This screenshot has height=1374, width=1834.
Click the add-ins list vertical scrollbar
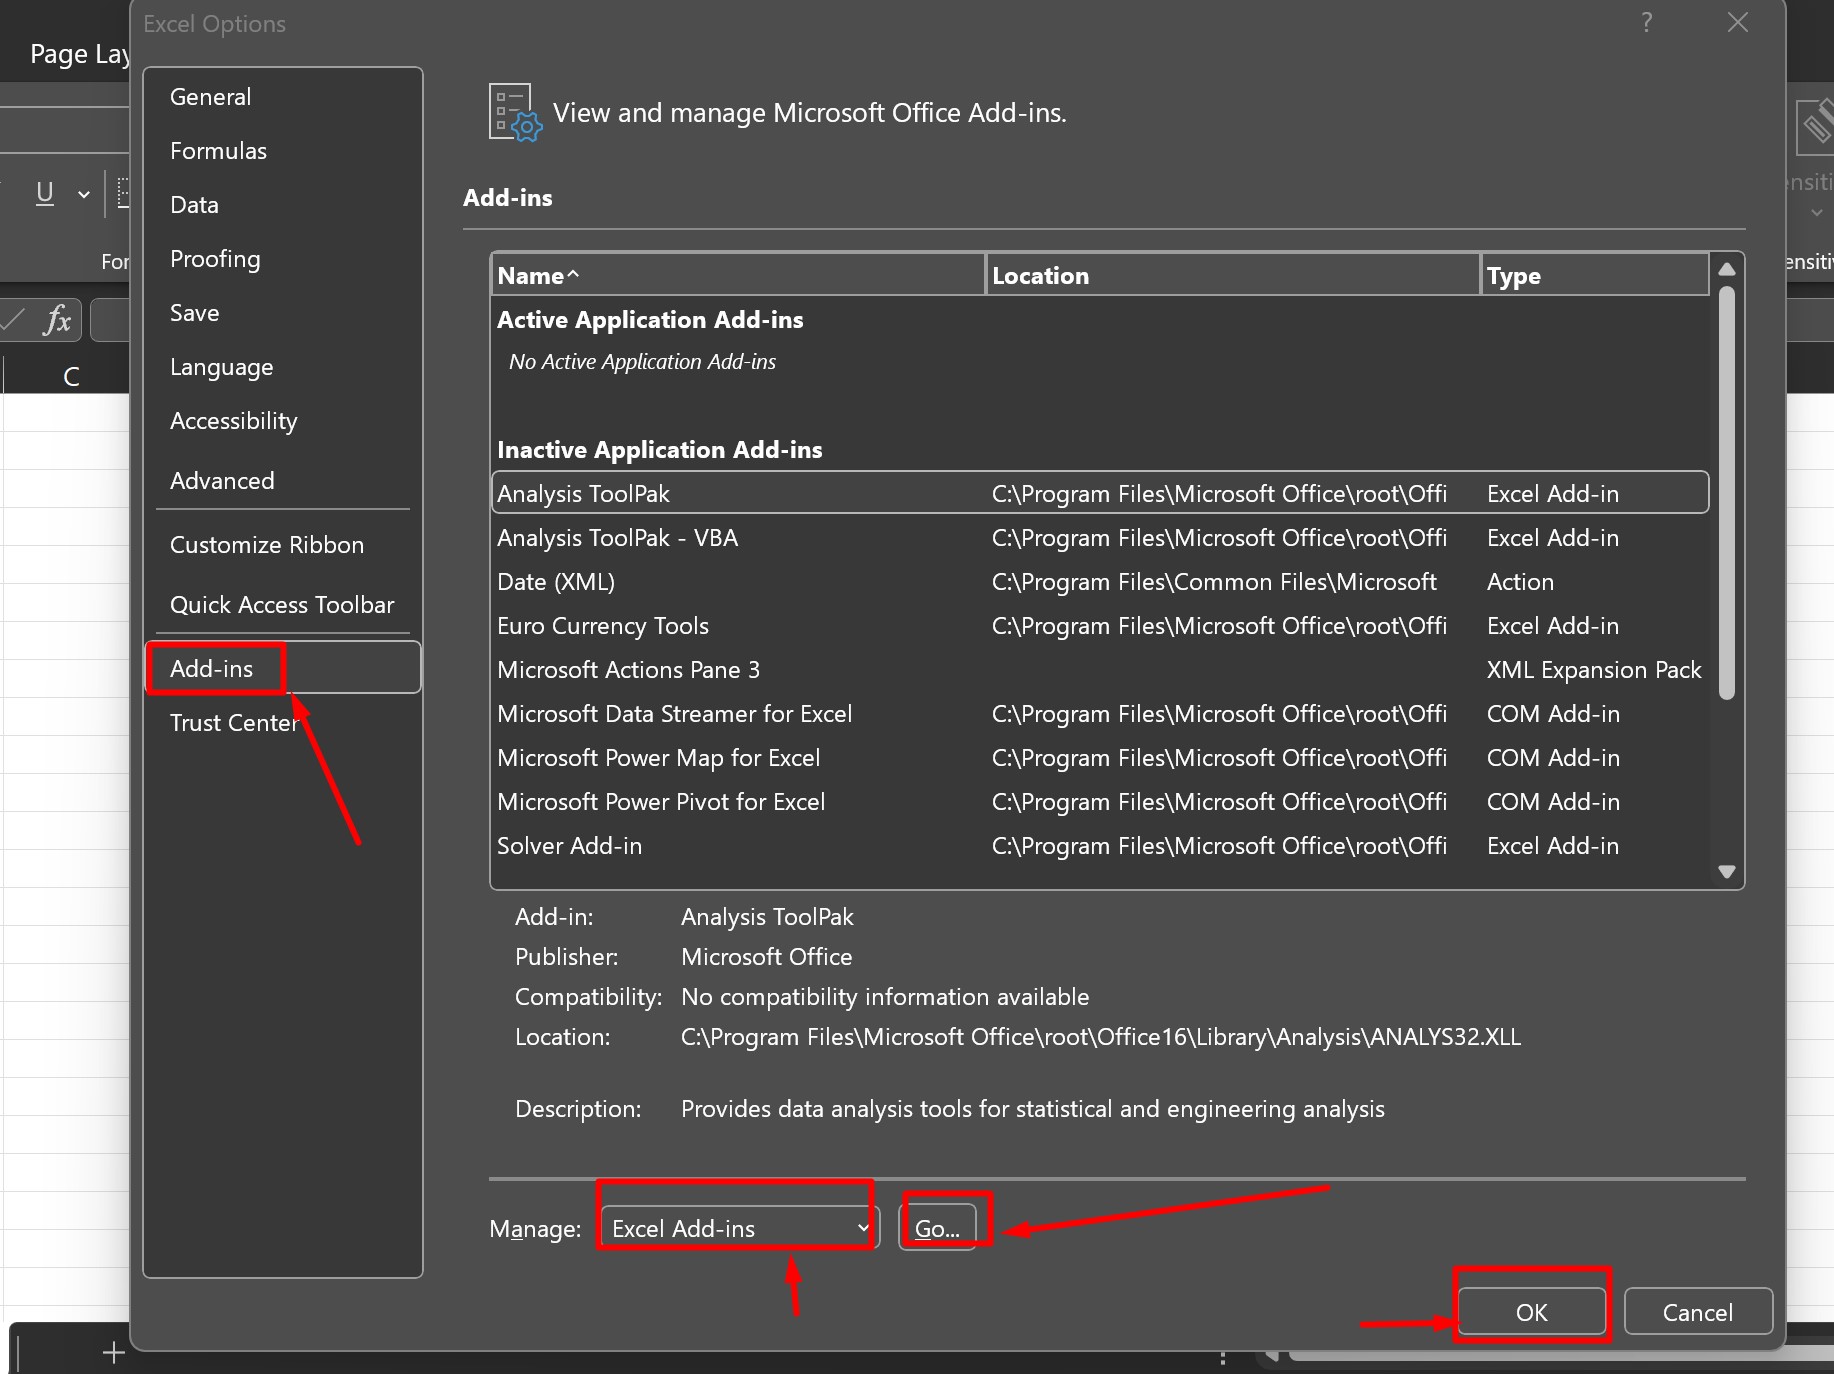point(1726,492)
